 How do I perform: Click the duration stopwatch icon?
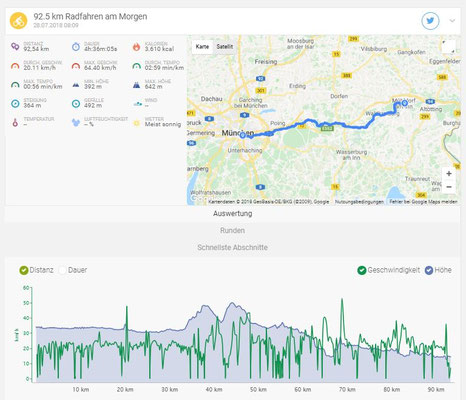[x=76, y=47]
